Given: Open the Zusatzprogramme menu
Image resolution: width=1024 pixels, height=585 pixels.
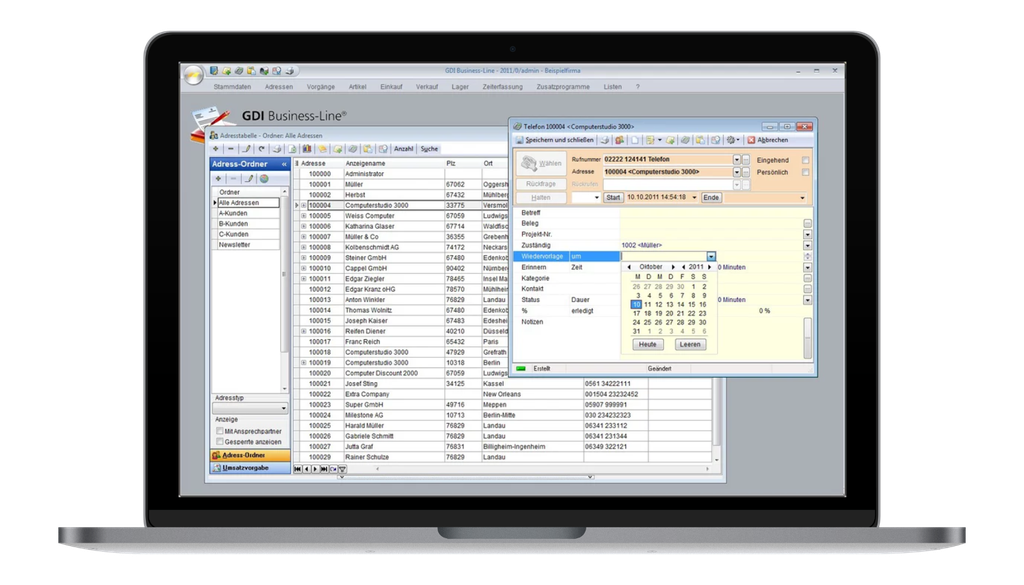Looking at the screenshot, I should [x=563, y=87].
